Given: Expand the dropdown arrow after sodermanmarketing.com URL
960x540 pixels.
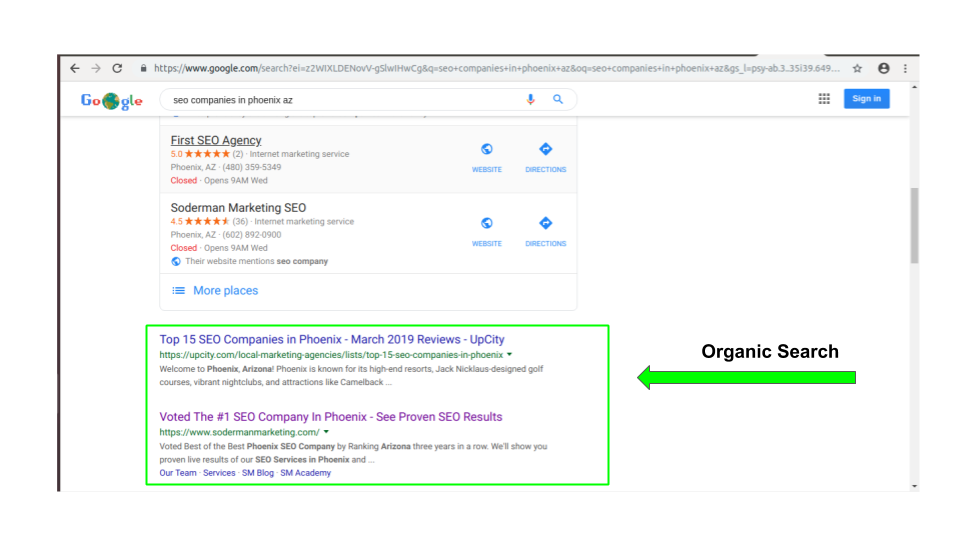Looking at the screenshot, I should (326, 432).
